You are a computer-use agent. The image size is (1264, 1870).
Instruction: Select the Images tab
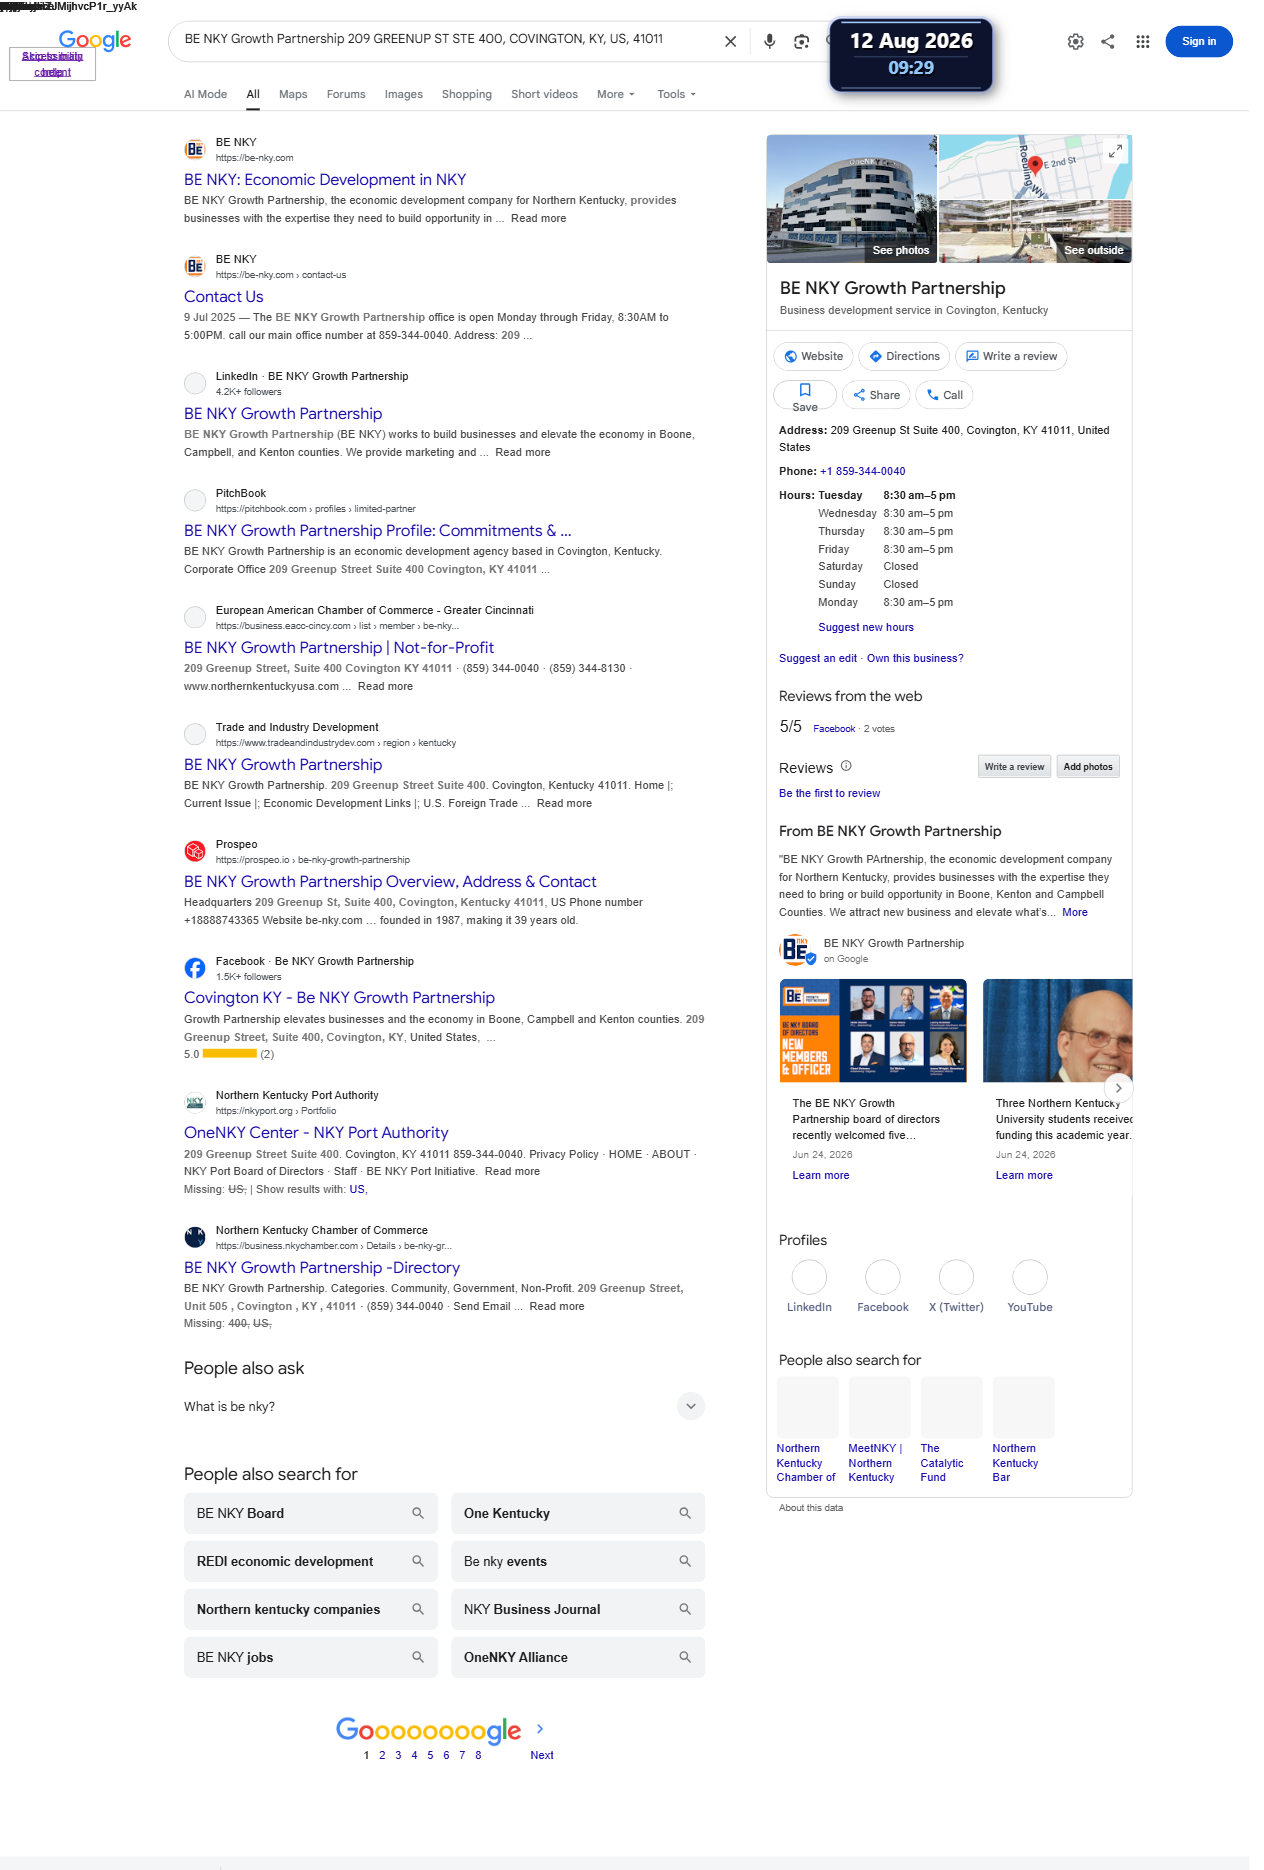click(x=404, y=94)
